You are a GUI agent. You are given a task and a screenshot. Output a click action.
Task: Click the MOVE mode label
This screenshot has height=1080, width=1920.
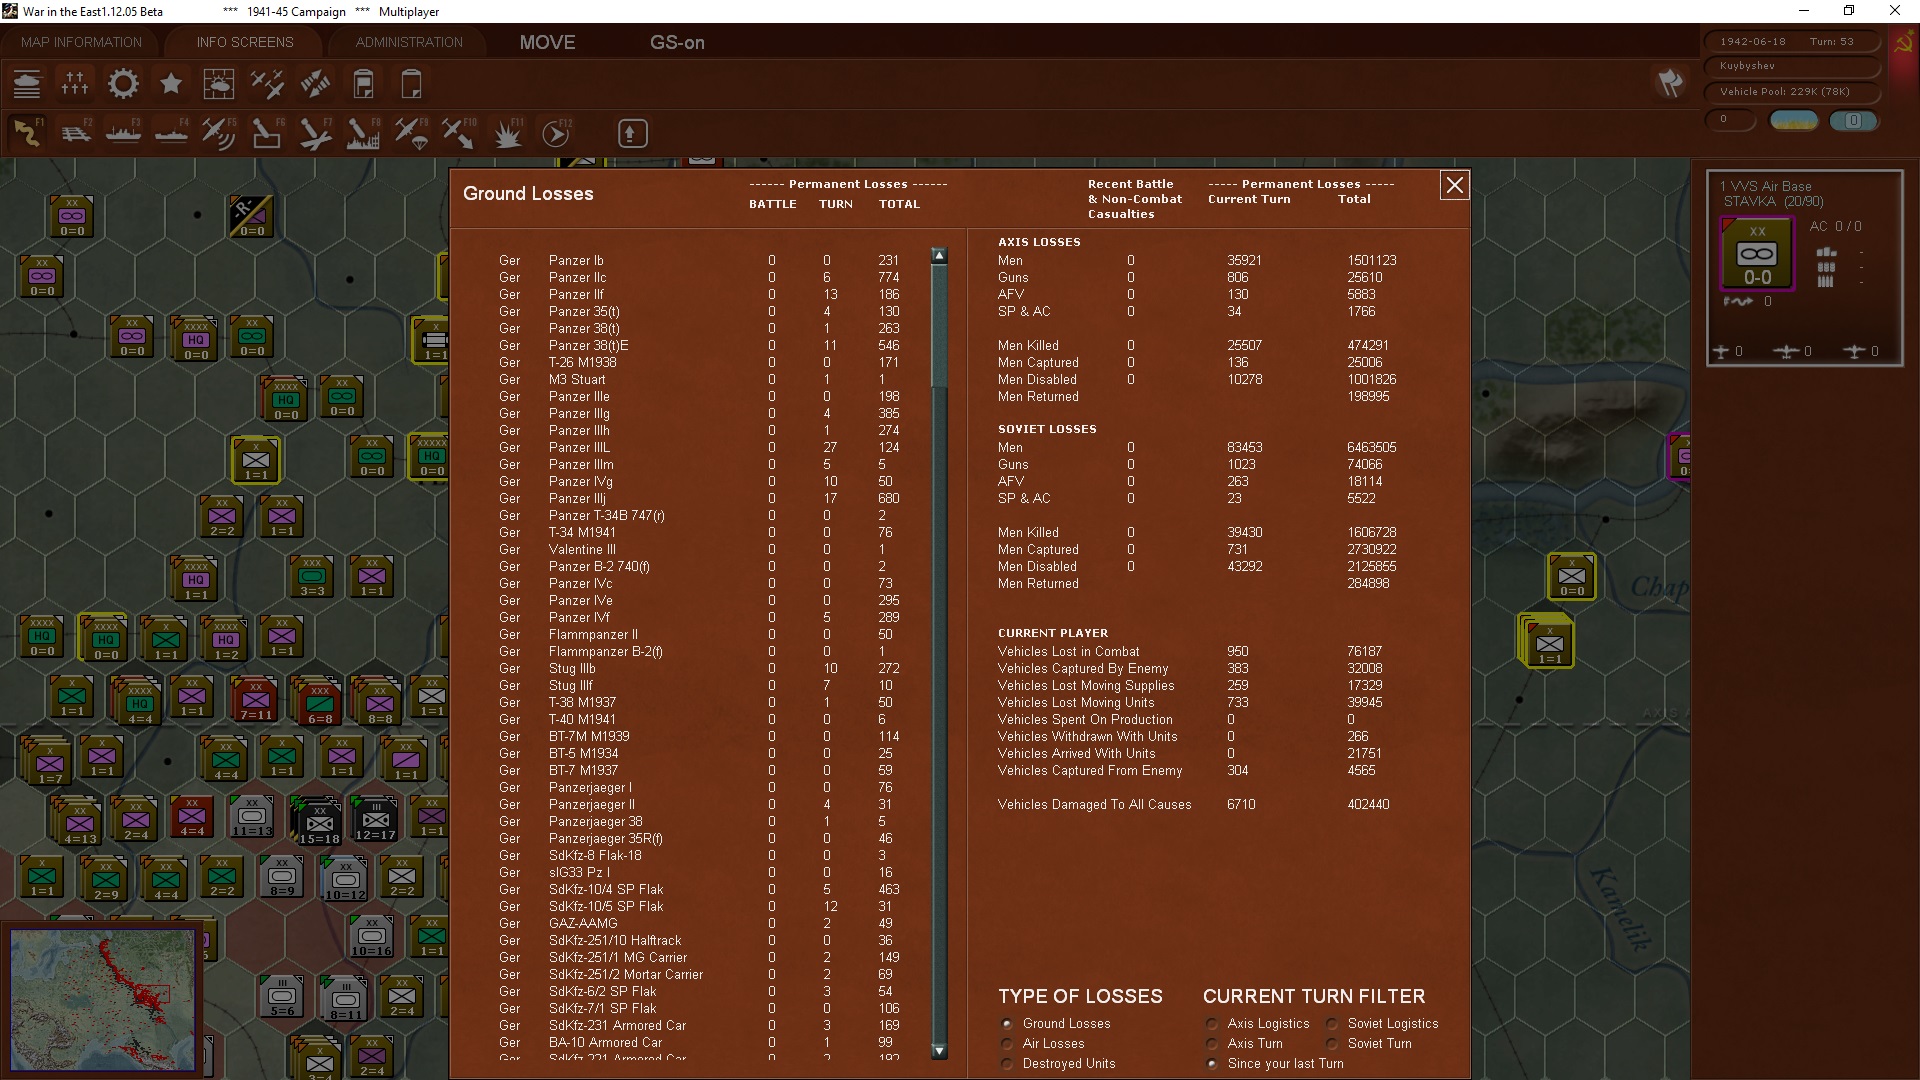547,42
